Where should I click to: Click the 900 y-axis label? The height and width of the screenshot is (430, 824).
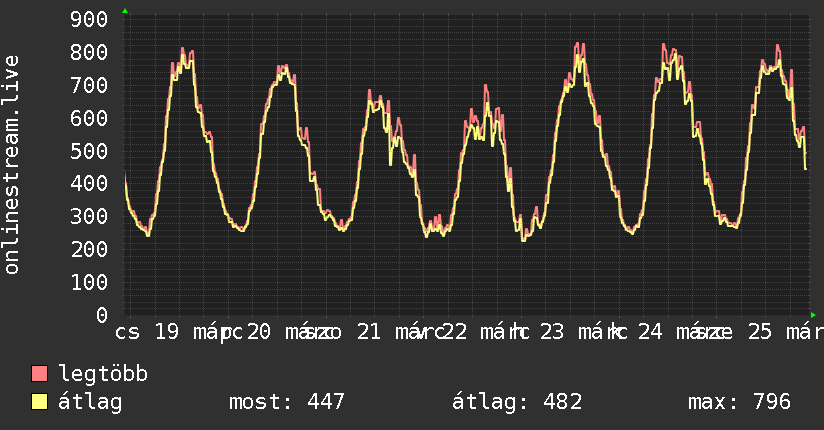(89, 19)
